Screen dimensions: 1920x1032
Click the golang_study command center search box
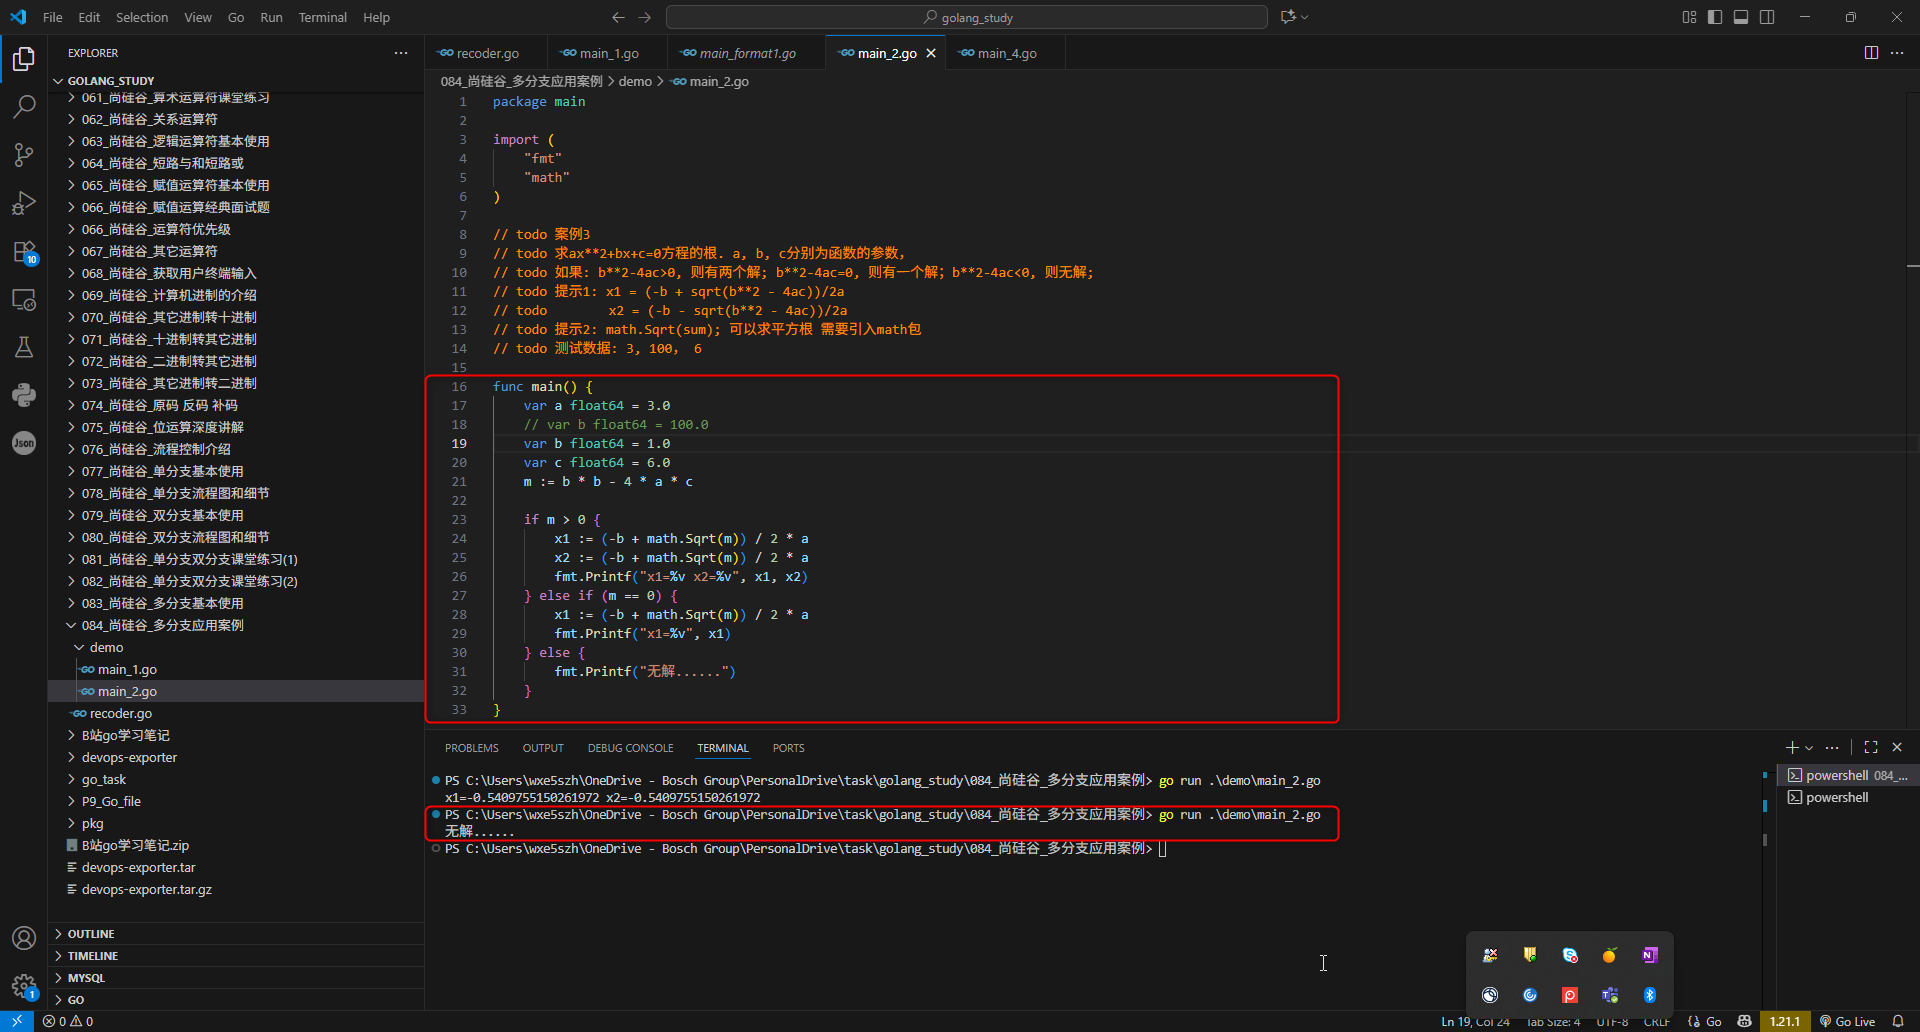(x=967, y=17)
